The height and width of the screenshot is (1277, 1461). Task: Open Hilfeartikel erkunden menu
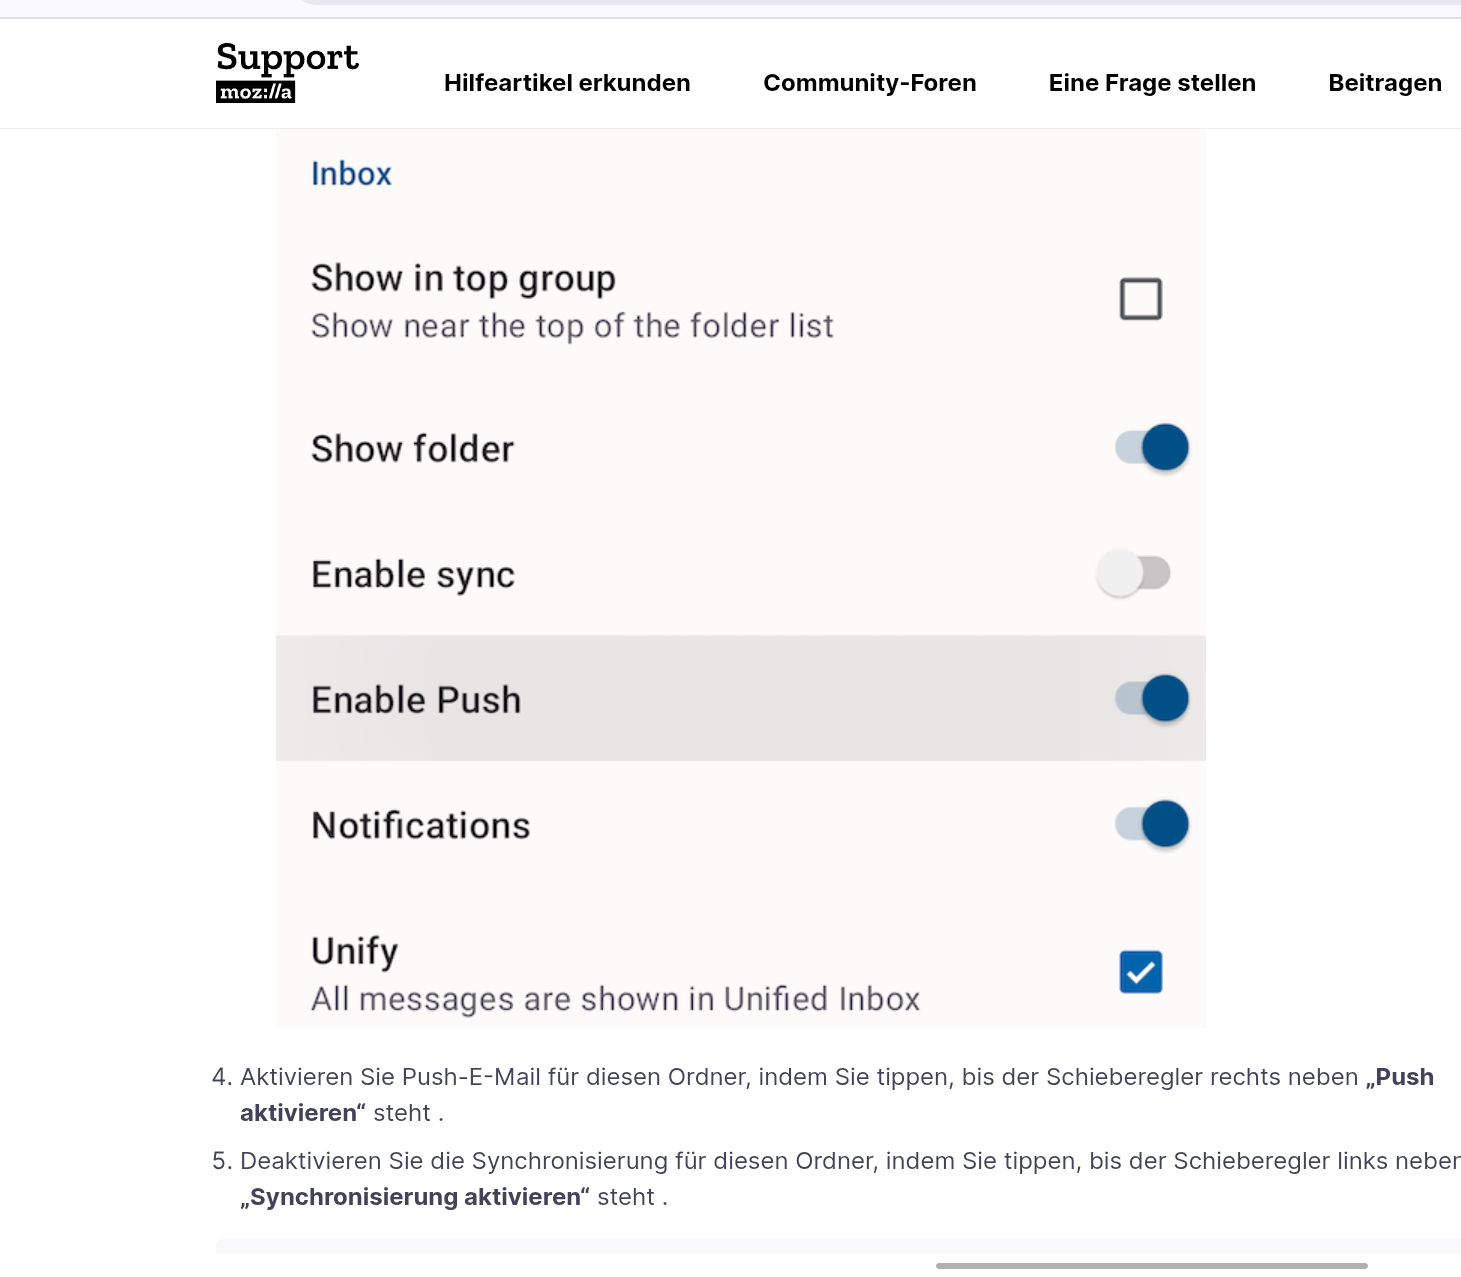(x=567, y=83)
